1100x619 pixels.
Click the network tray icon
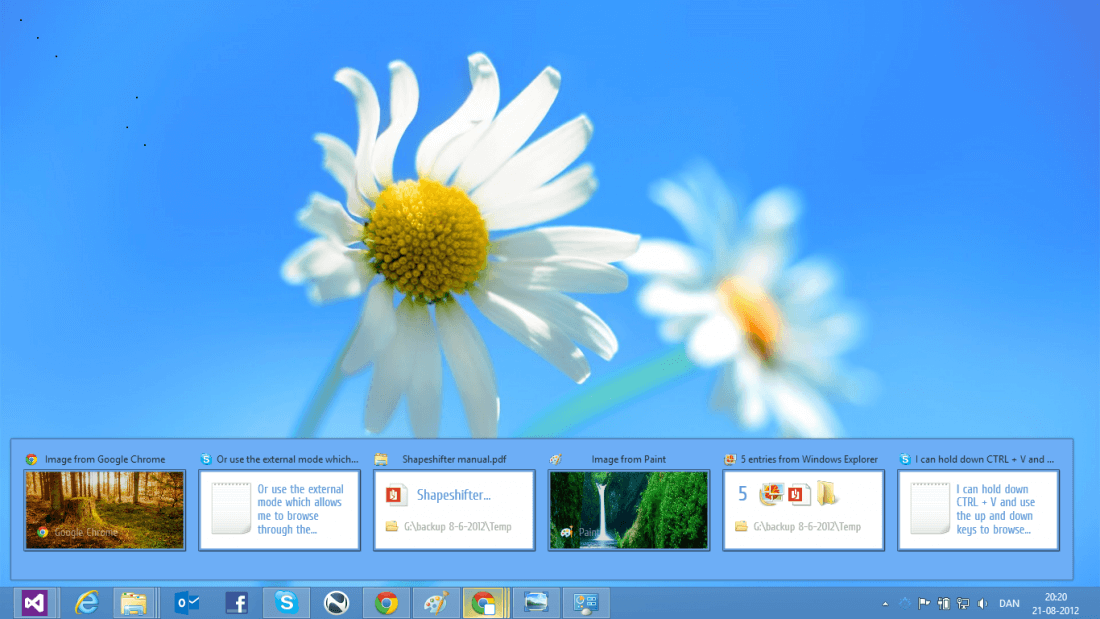pos(962,603)
